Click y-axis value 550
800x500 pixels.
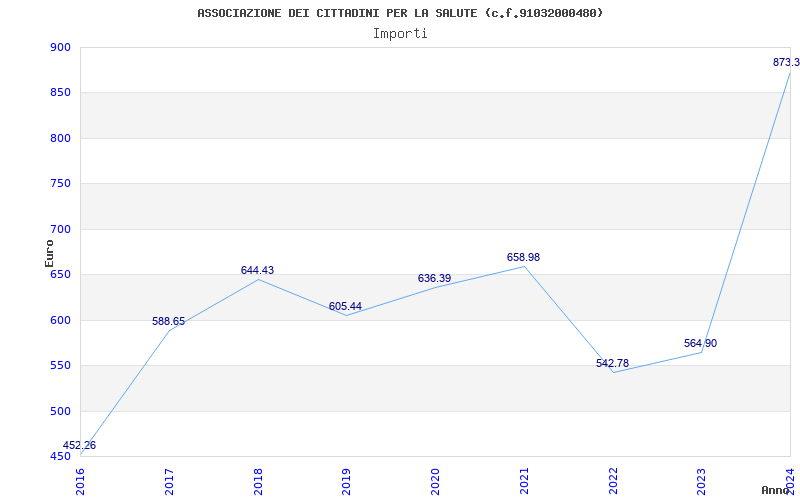pos(60,366)
